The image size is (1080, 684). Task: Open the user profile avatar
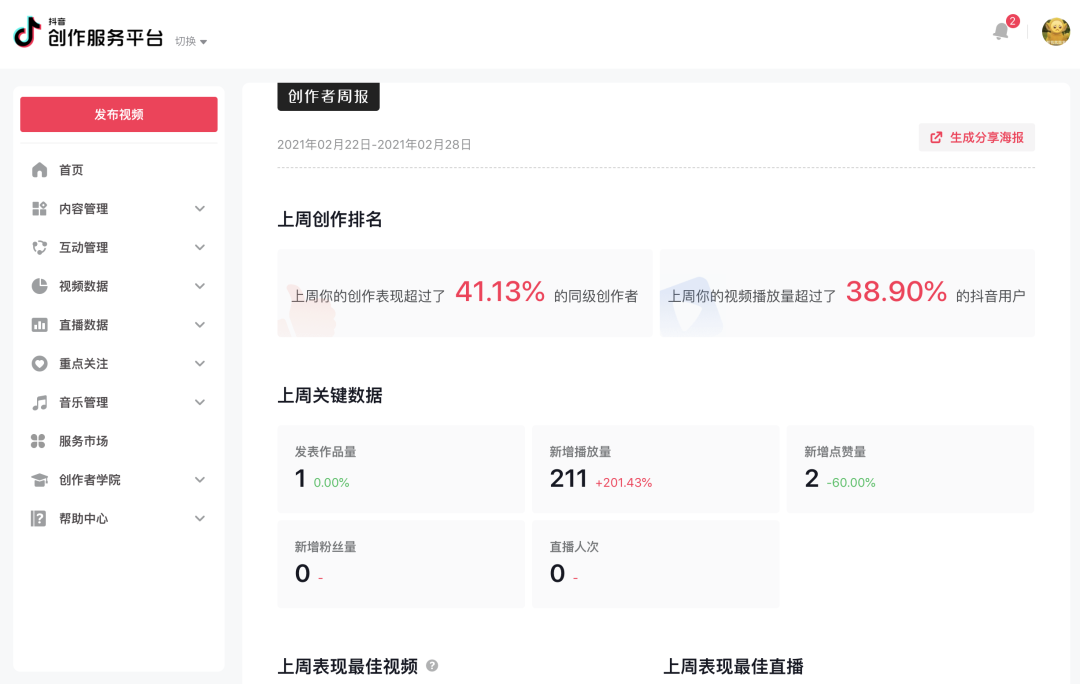click(x=1055, y=32)
